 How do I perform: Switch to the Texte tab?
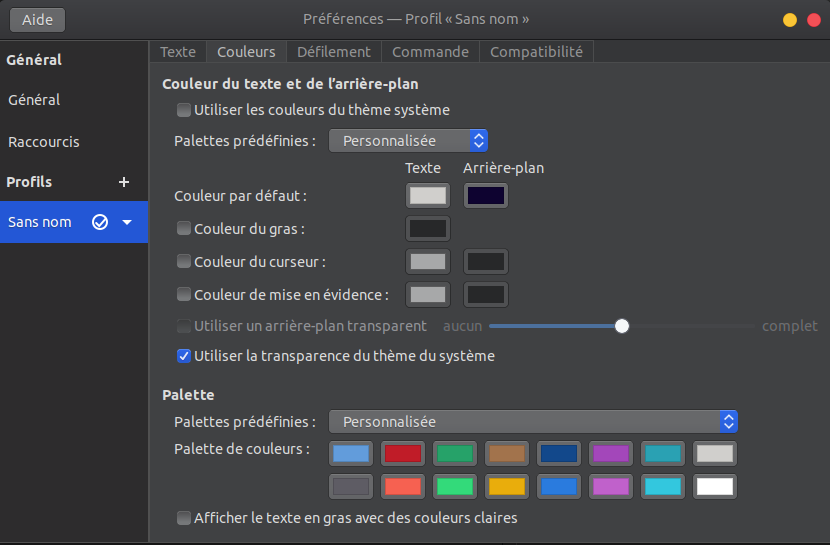tap(178, 52)
